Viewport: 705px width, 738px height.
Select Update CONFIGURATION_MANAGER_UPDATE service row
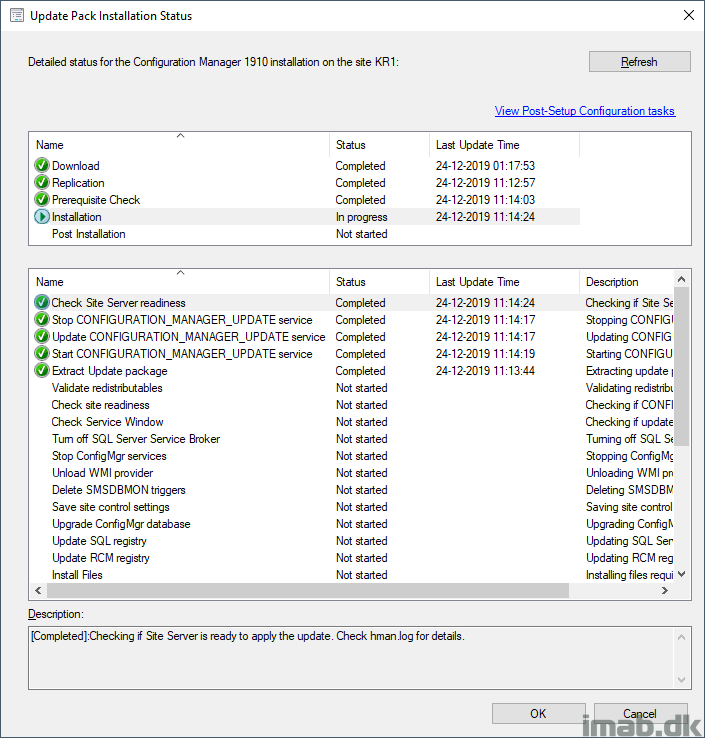click(x=352, y=337)
